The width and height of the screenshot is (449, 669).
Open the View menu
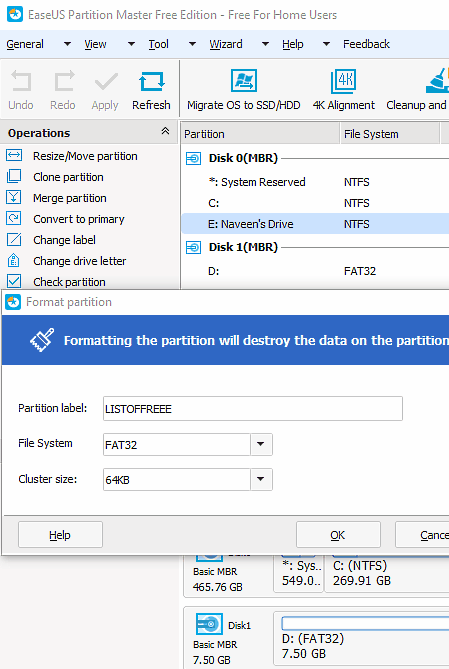[x=95, y=44]
